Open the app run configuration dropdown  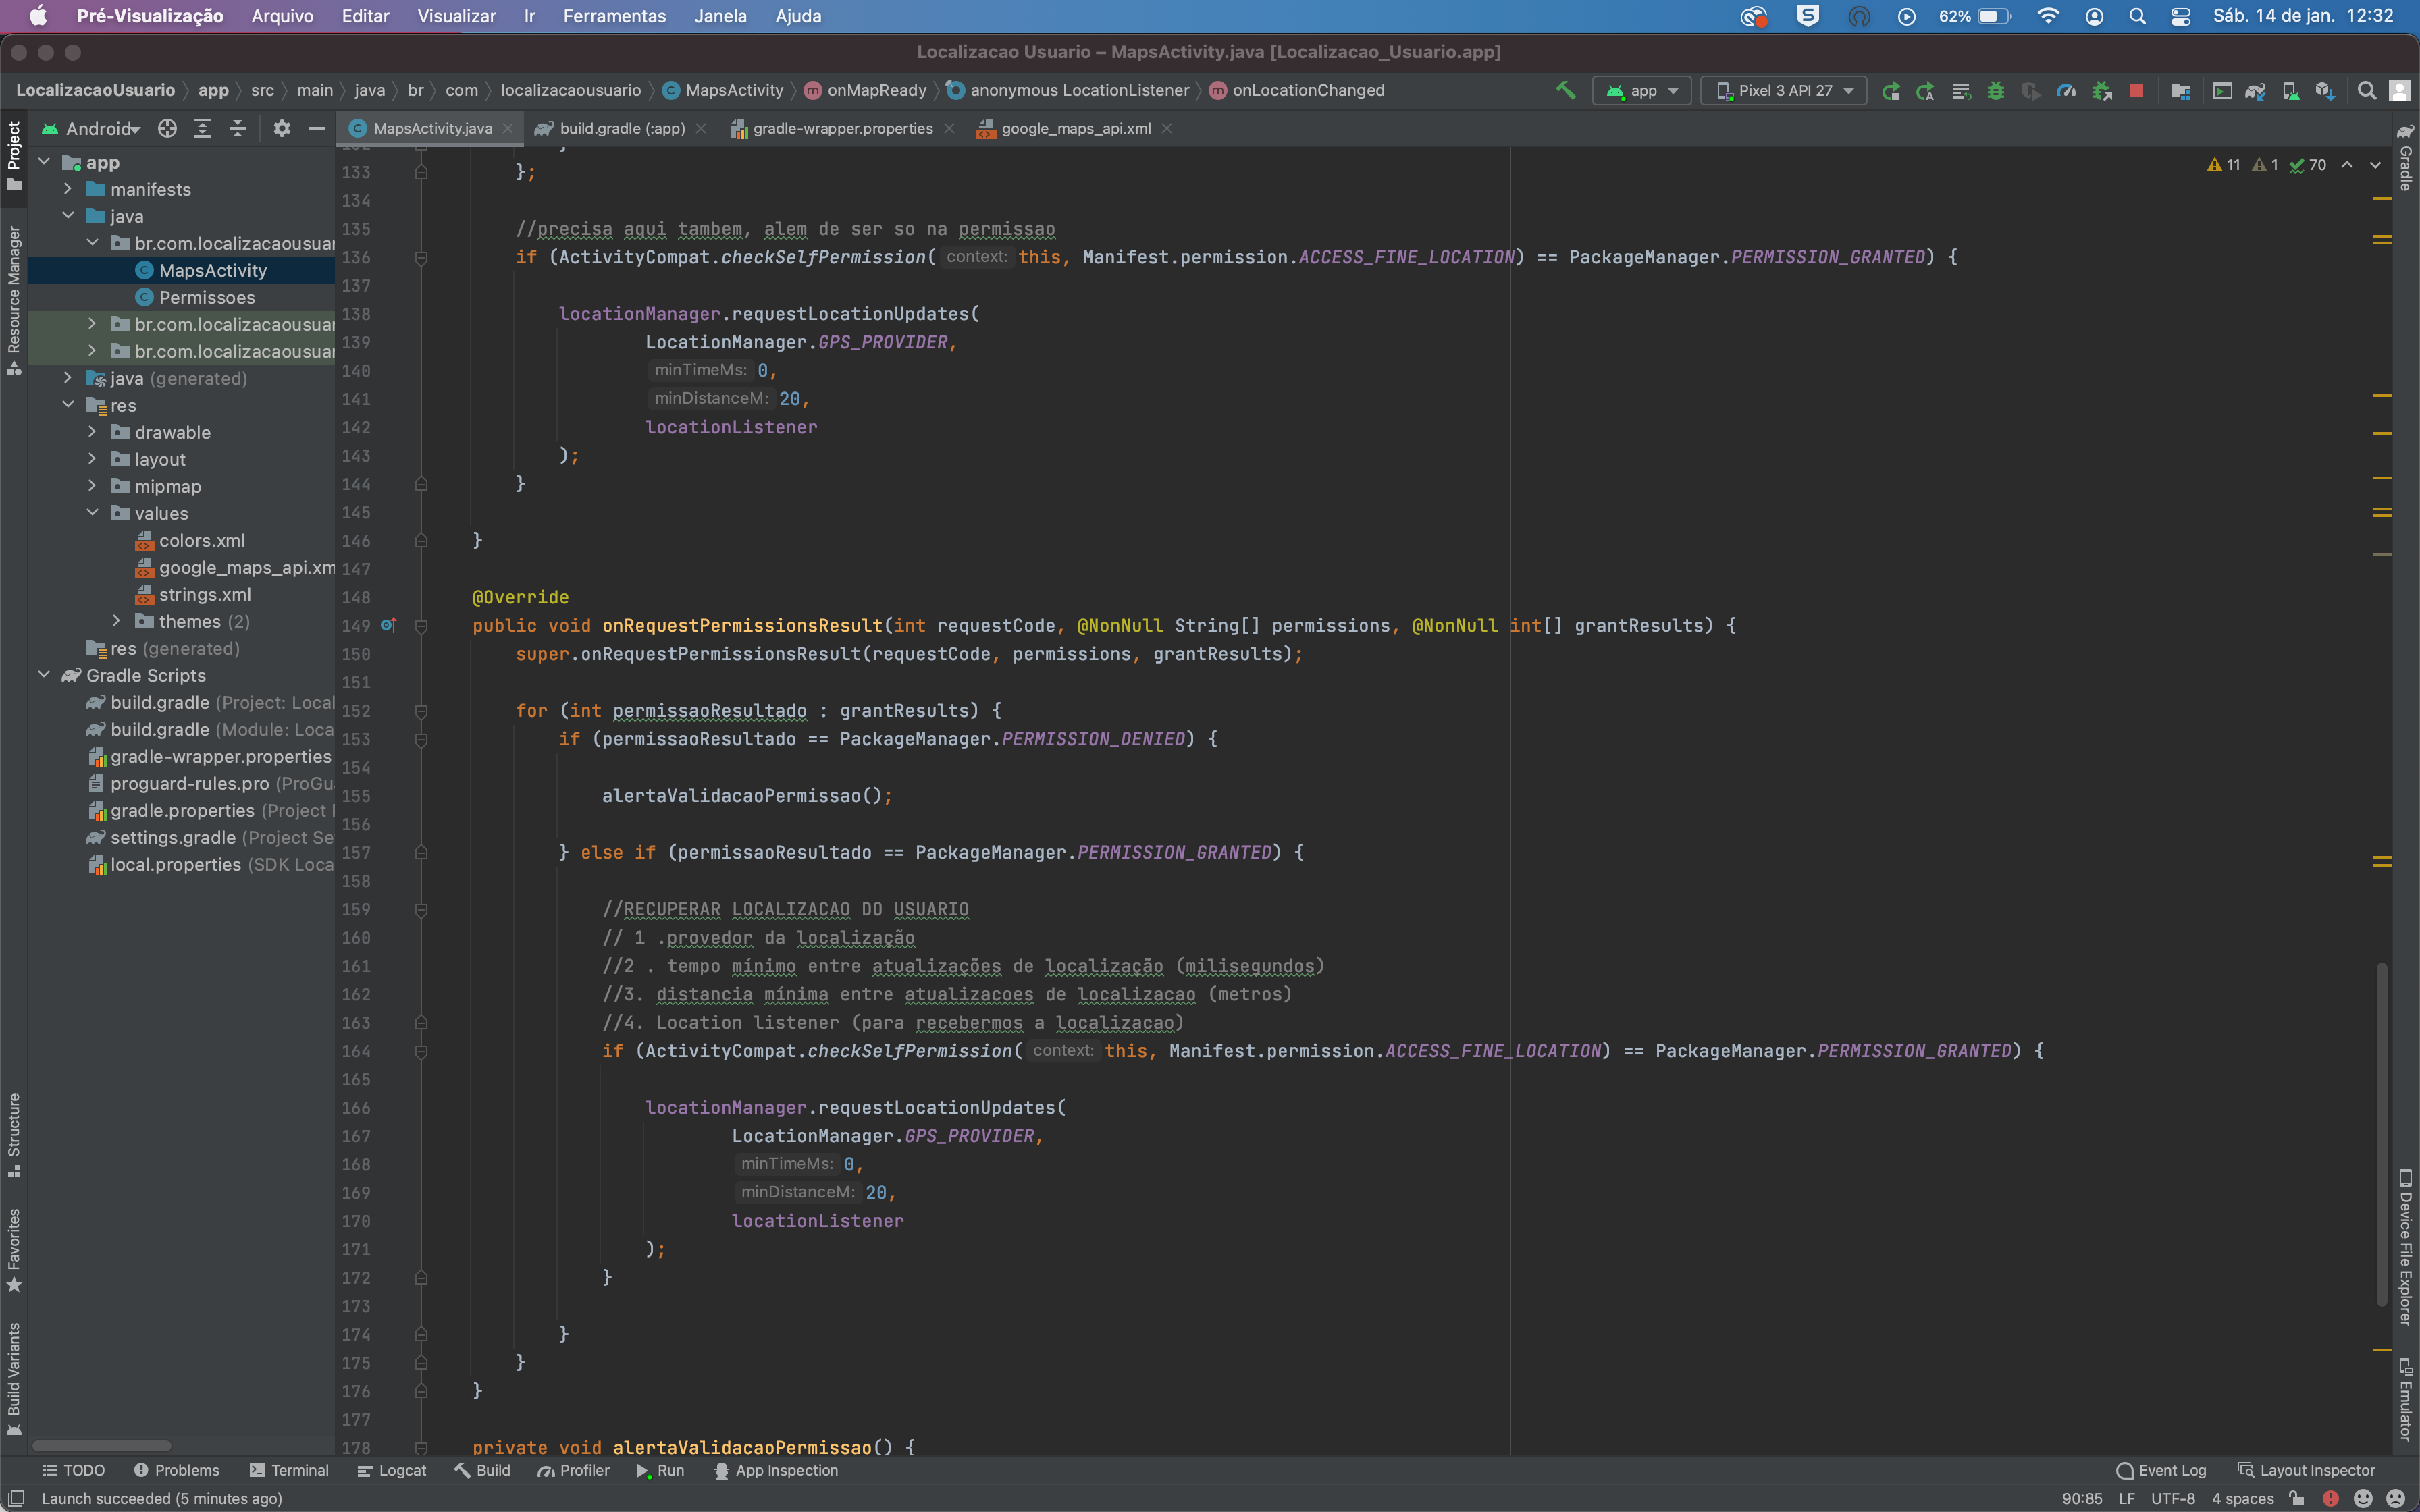point(1641,90)
